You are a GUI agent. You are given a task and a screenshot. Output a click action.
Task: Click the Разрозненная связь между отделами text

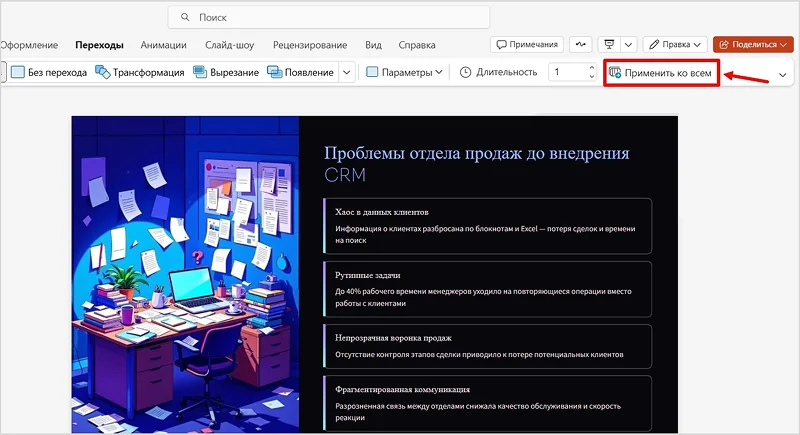[x=478, y=412]
